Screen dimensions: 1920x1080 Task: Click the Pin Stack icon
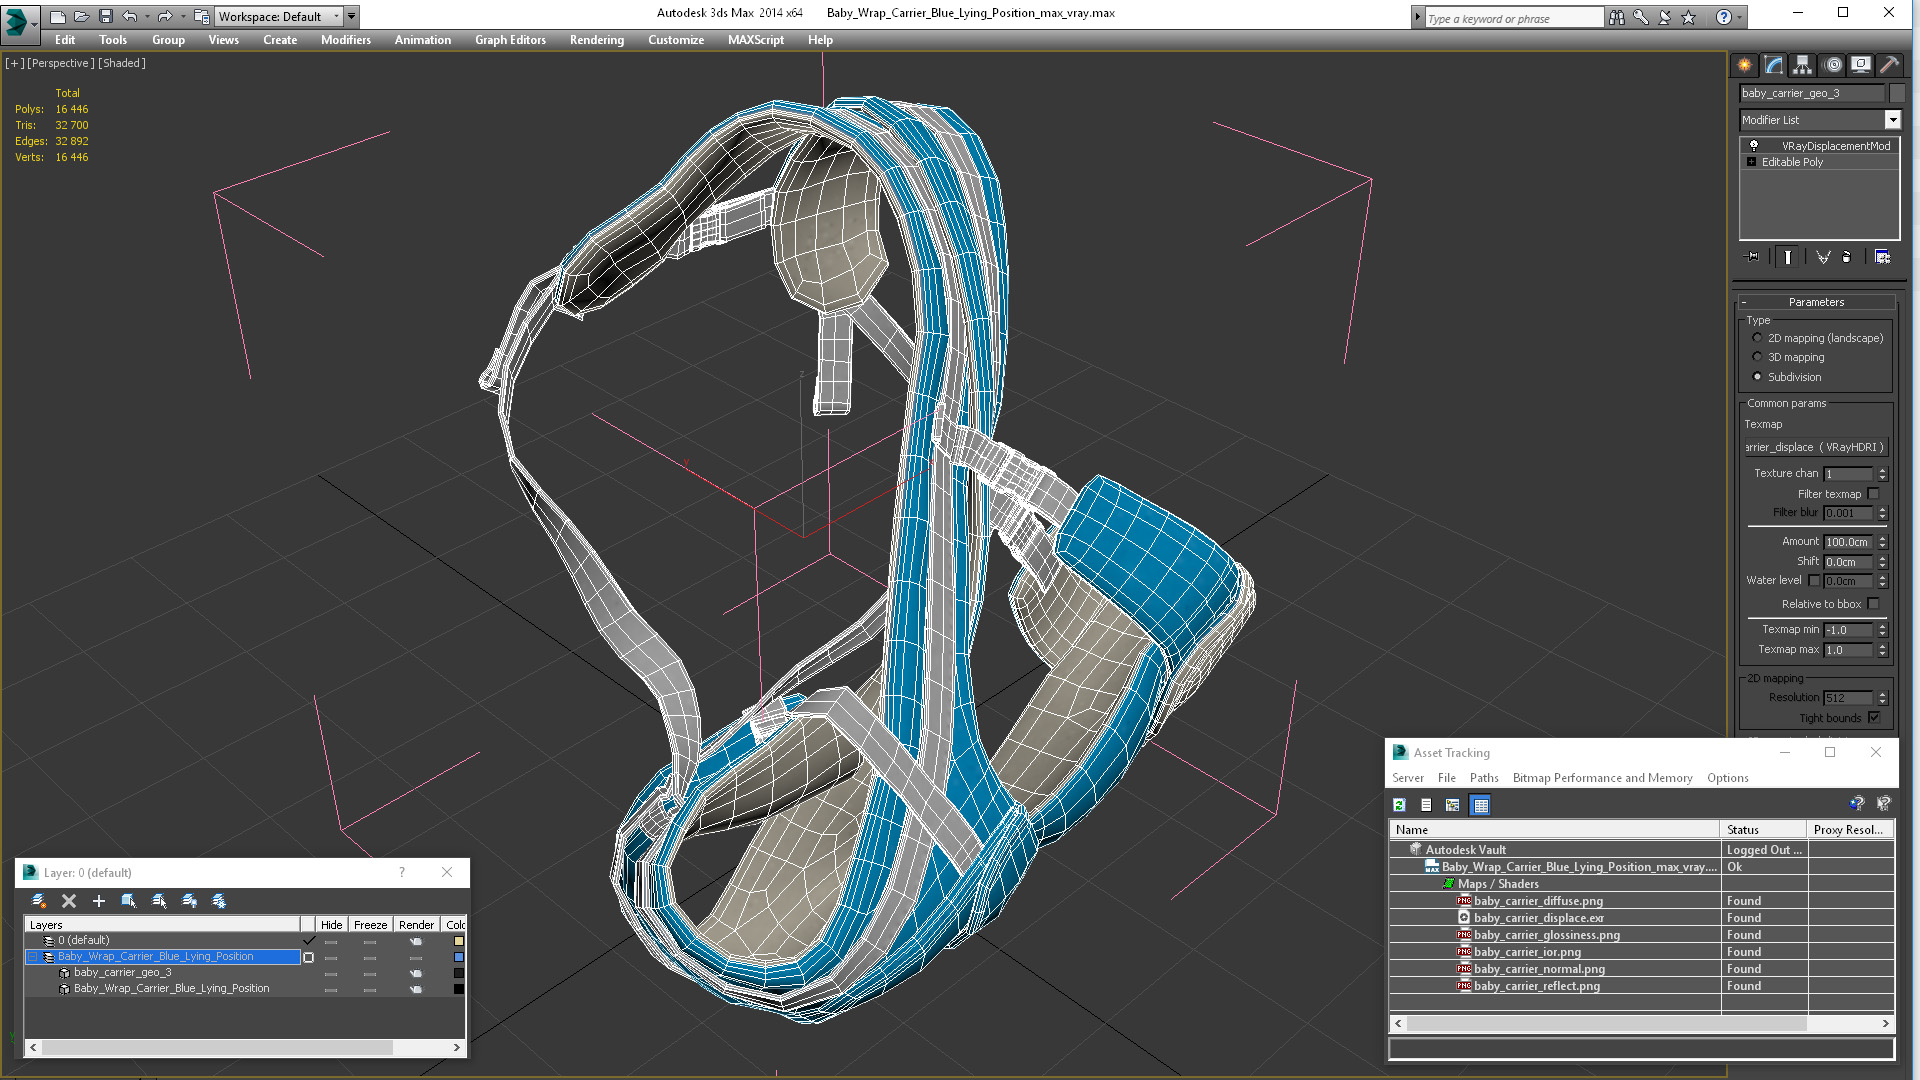(1753, 257)
